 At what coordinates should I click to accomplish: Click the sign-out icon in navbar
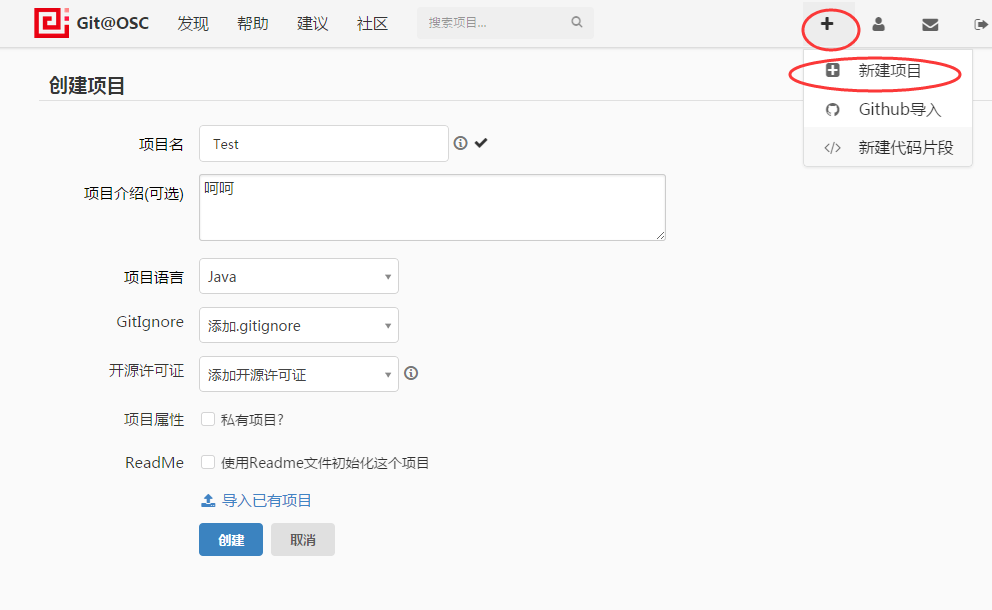tap(981, 25)
